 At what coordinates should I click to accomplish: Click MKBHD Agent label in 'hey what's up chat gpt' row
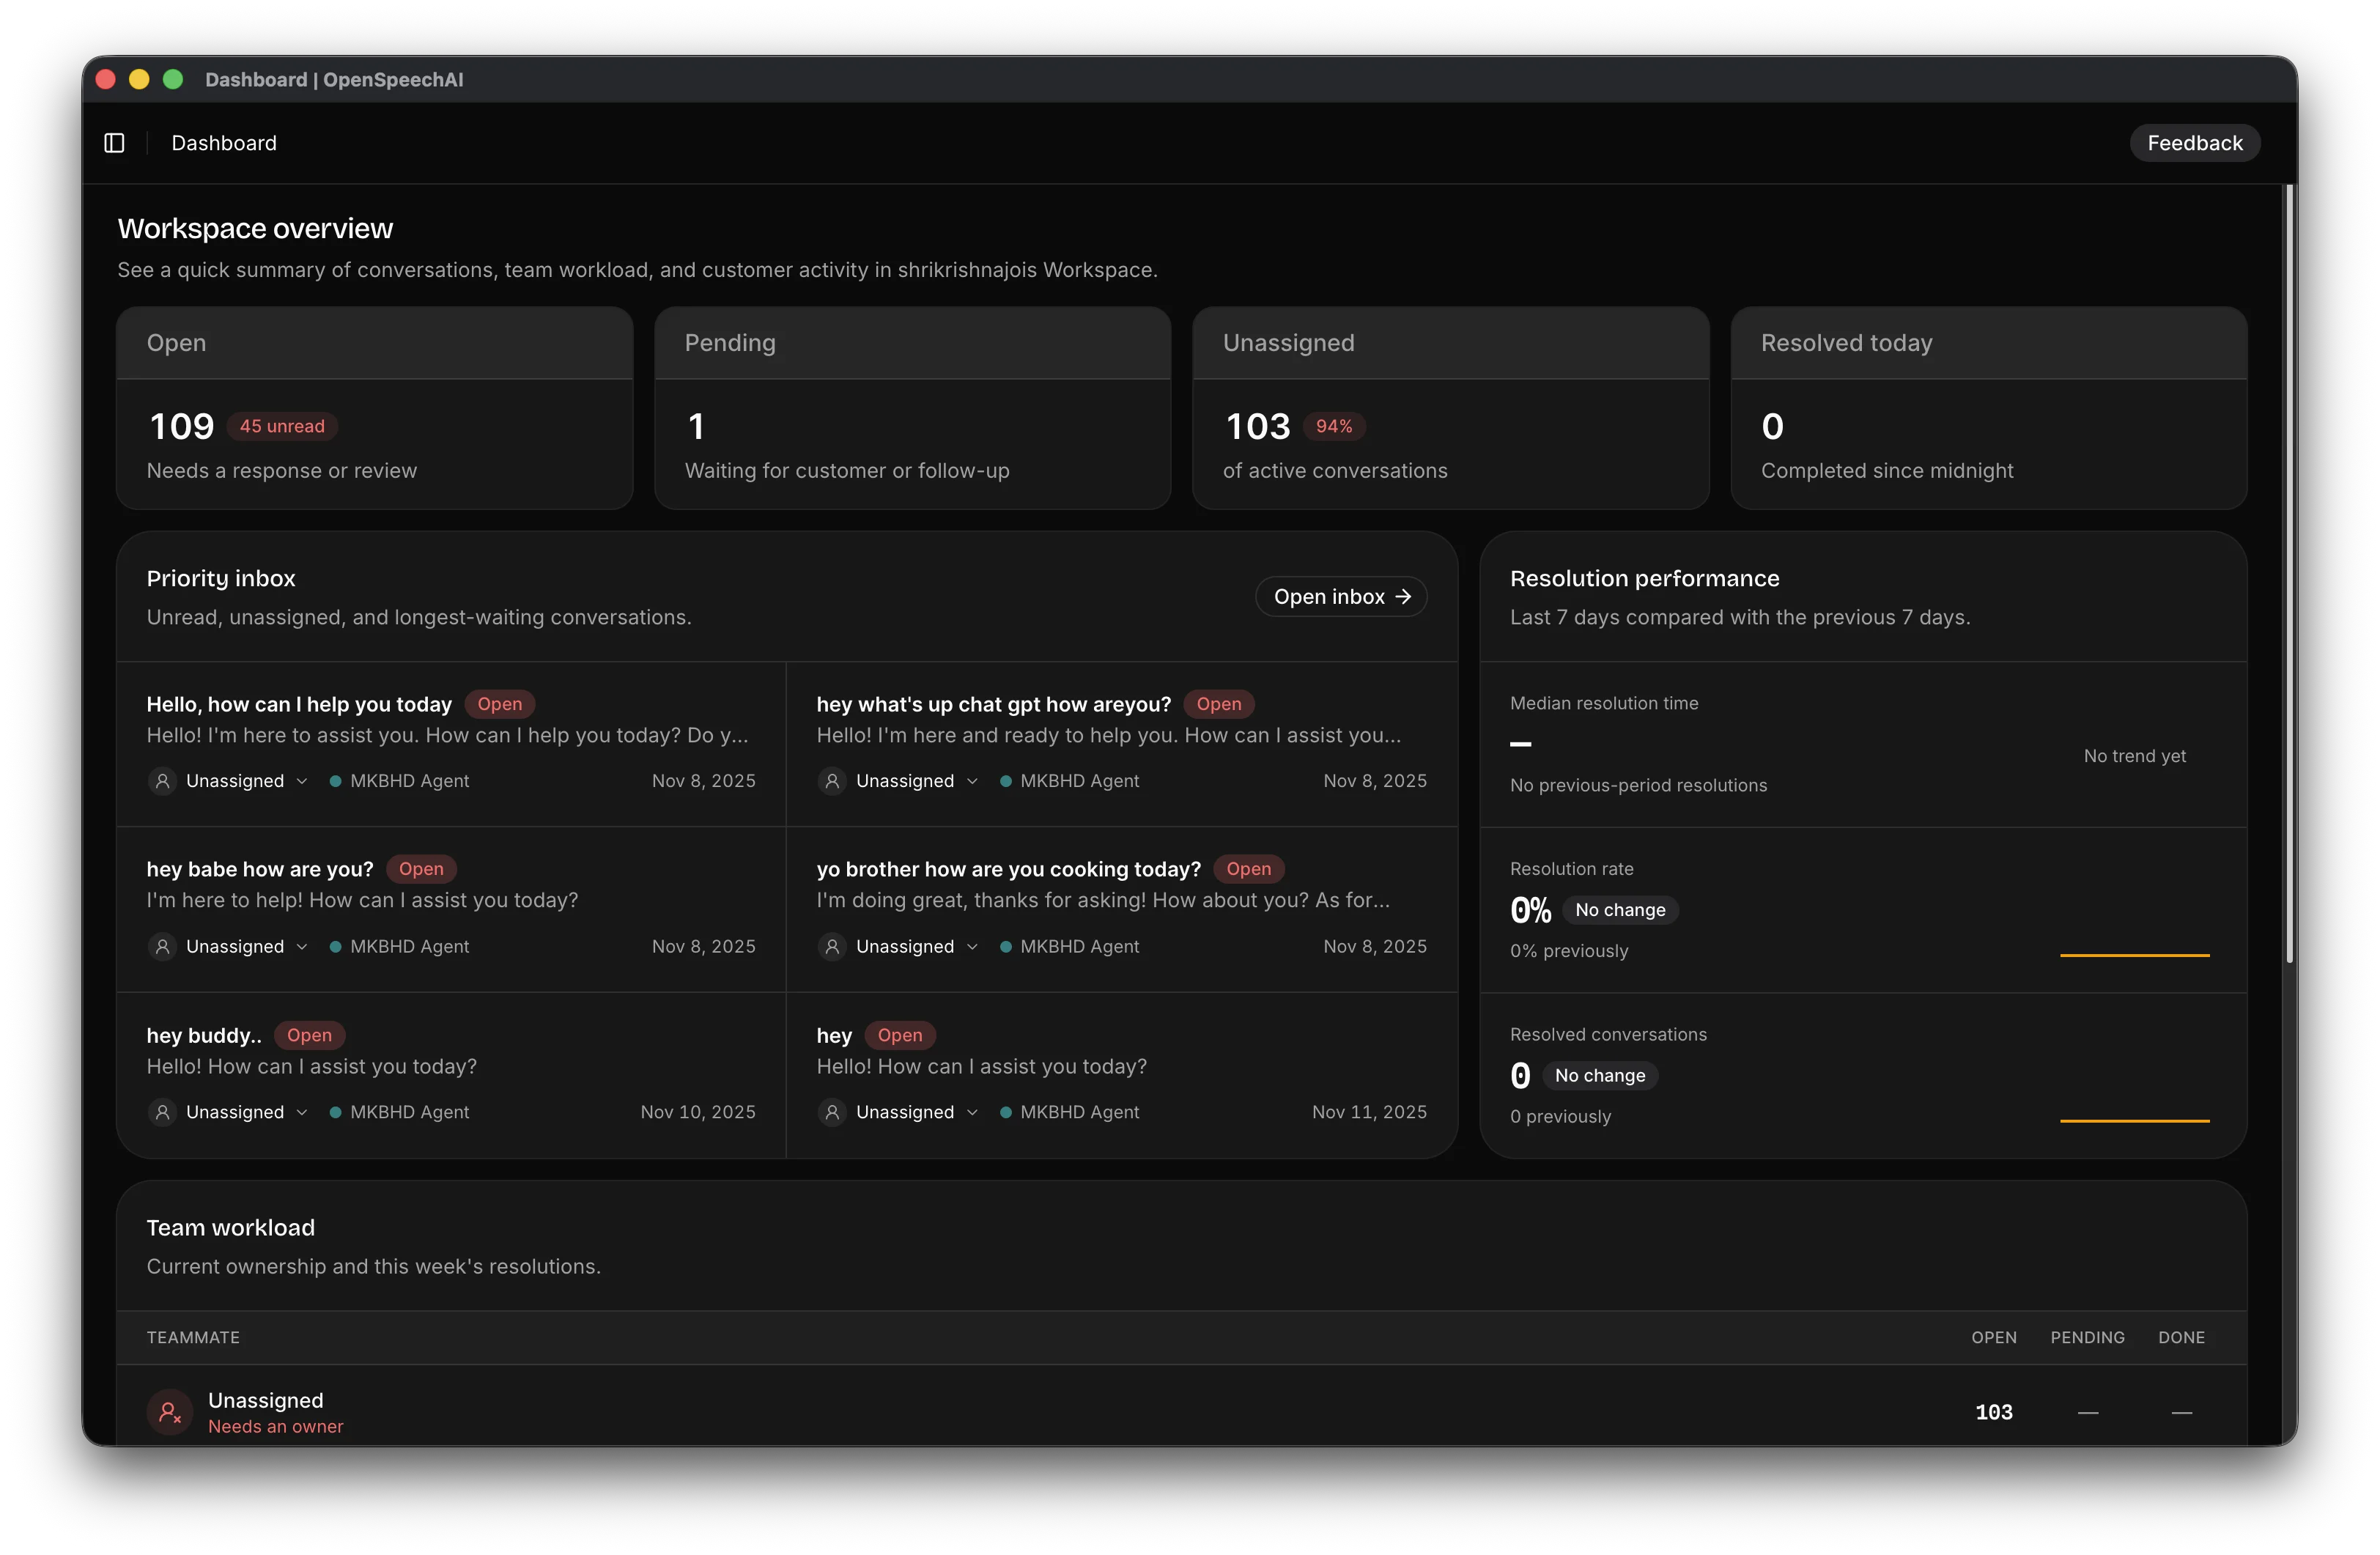(x=1079, y=781)
